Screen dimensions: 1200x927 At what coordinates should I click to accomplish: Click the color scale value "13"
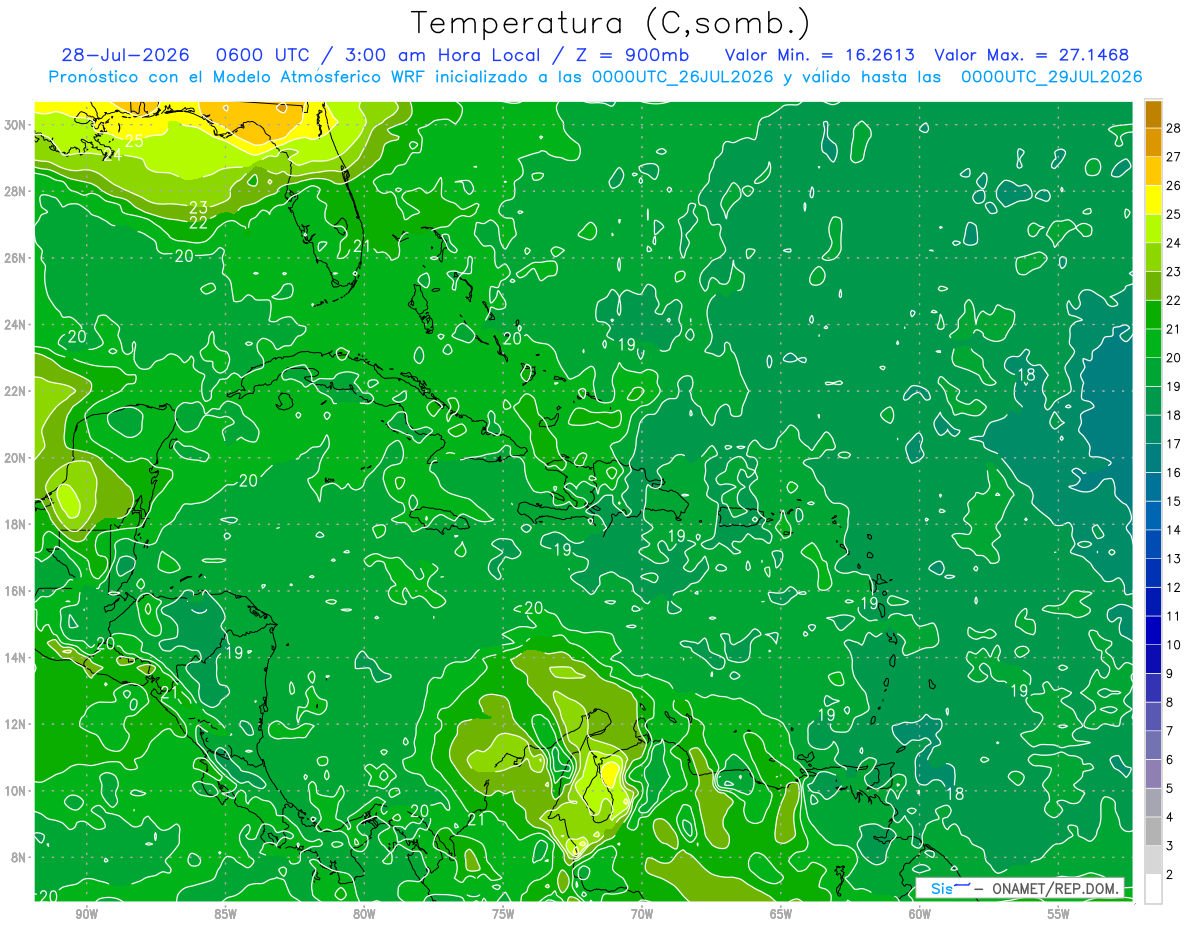(1174, 559)
